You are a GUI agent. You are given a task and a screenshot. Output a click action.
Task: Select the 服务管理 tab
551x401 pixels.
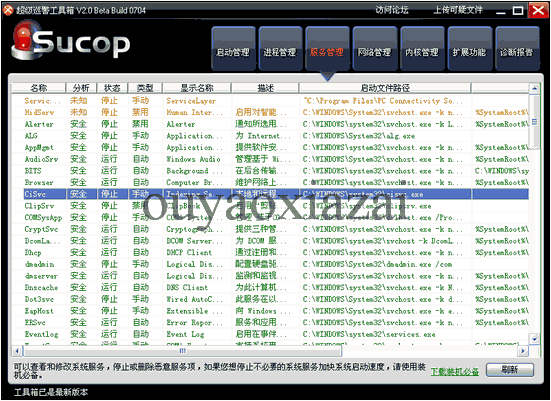click(328, 48)
